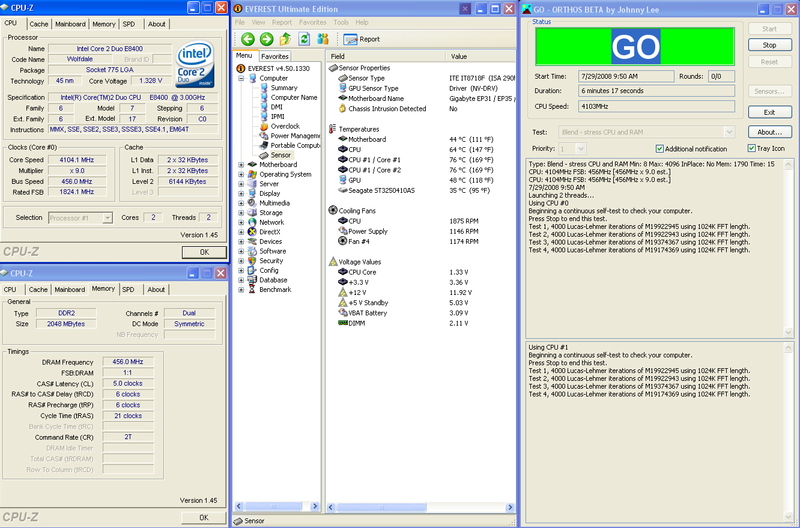Expand the Operating System tree node
The image size is (800, 528).
pyautogui.click(x=241, y=174)
